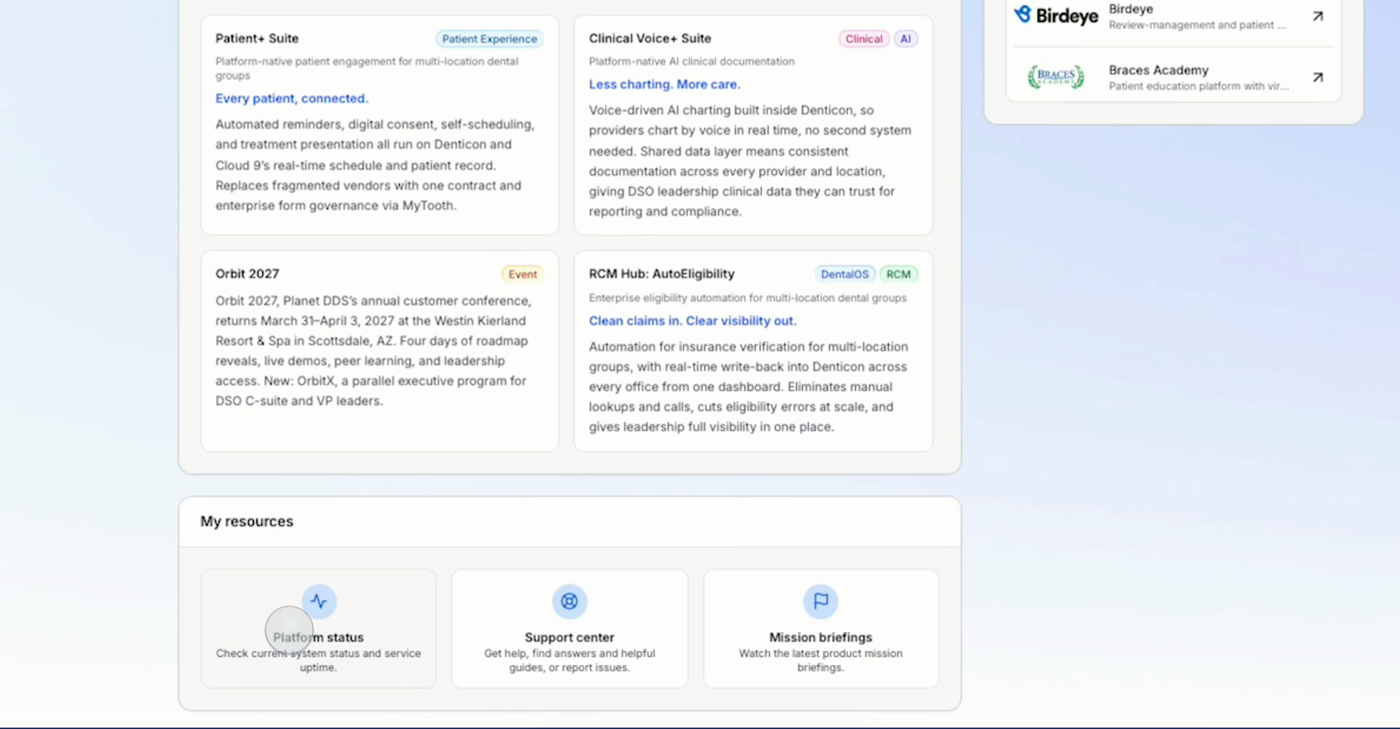Viewport: 1400px width, 729px height.
Task: Open Braces Academy external link arrow
Action: point(1318,77)
